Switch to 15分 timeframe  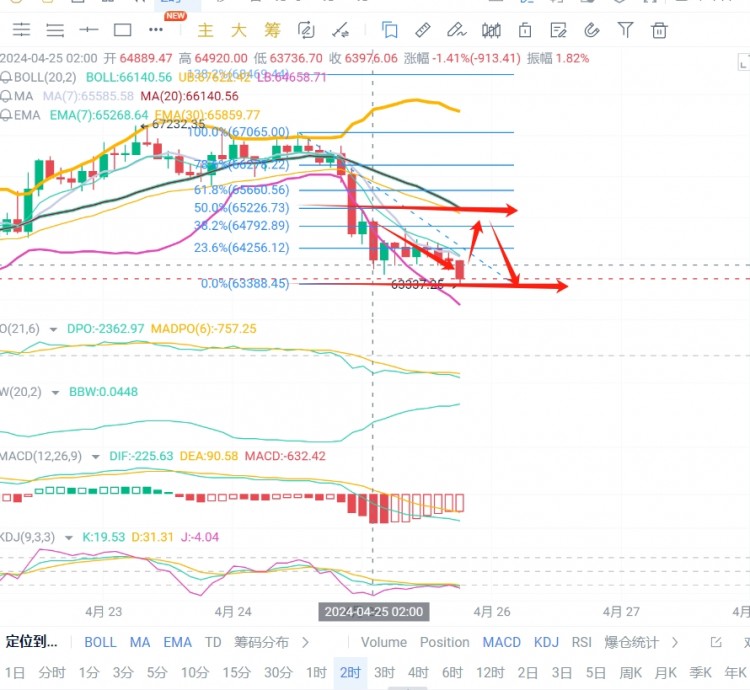[x=236, y=673]
